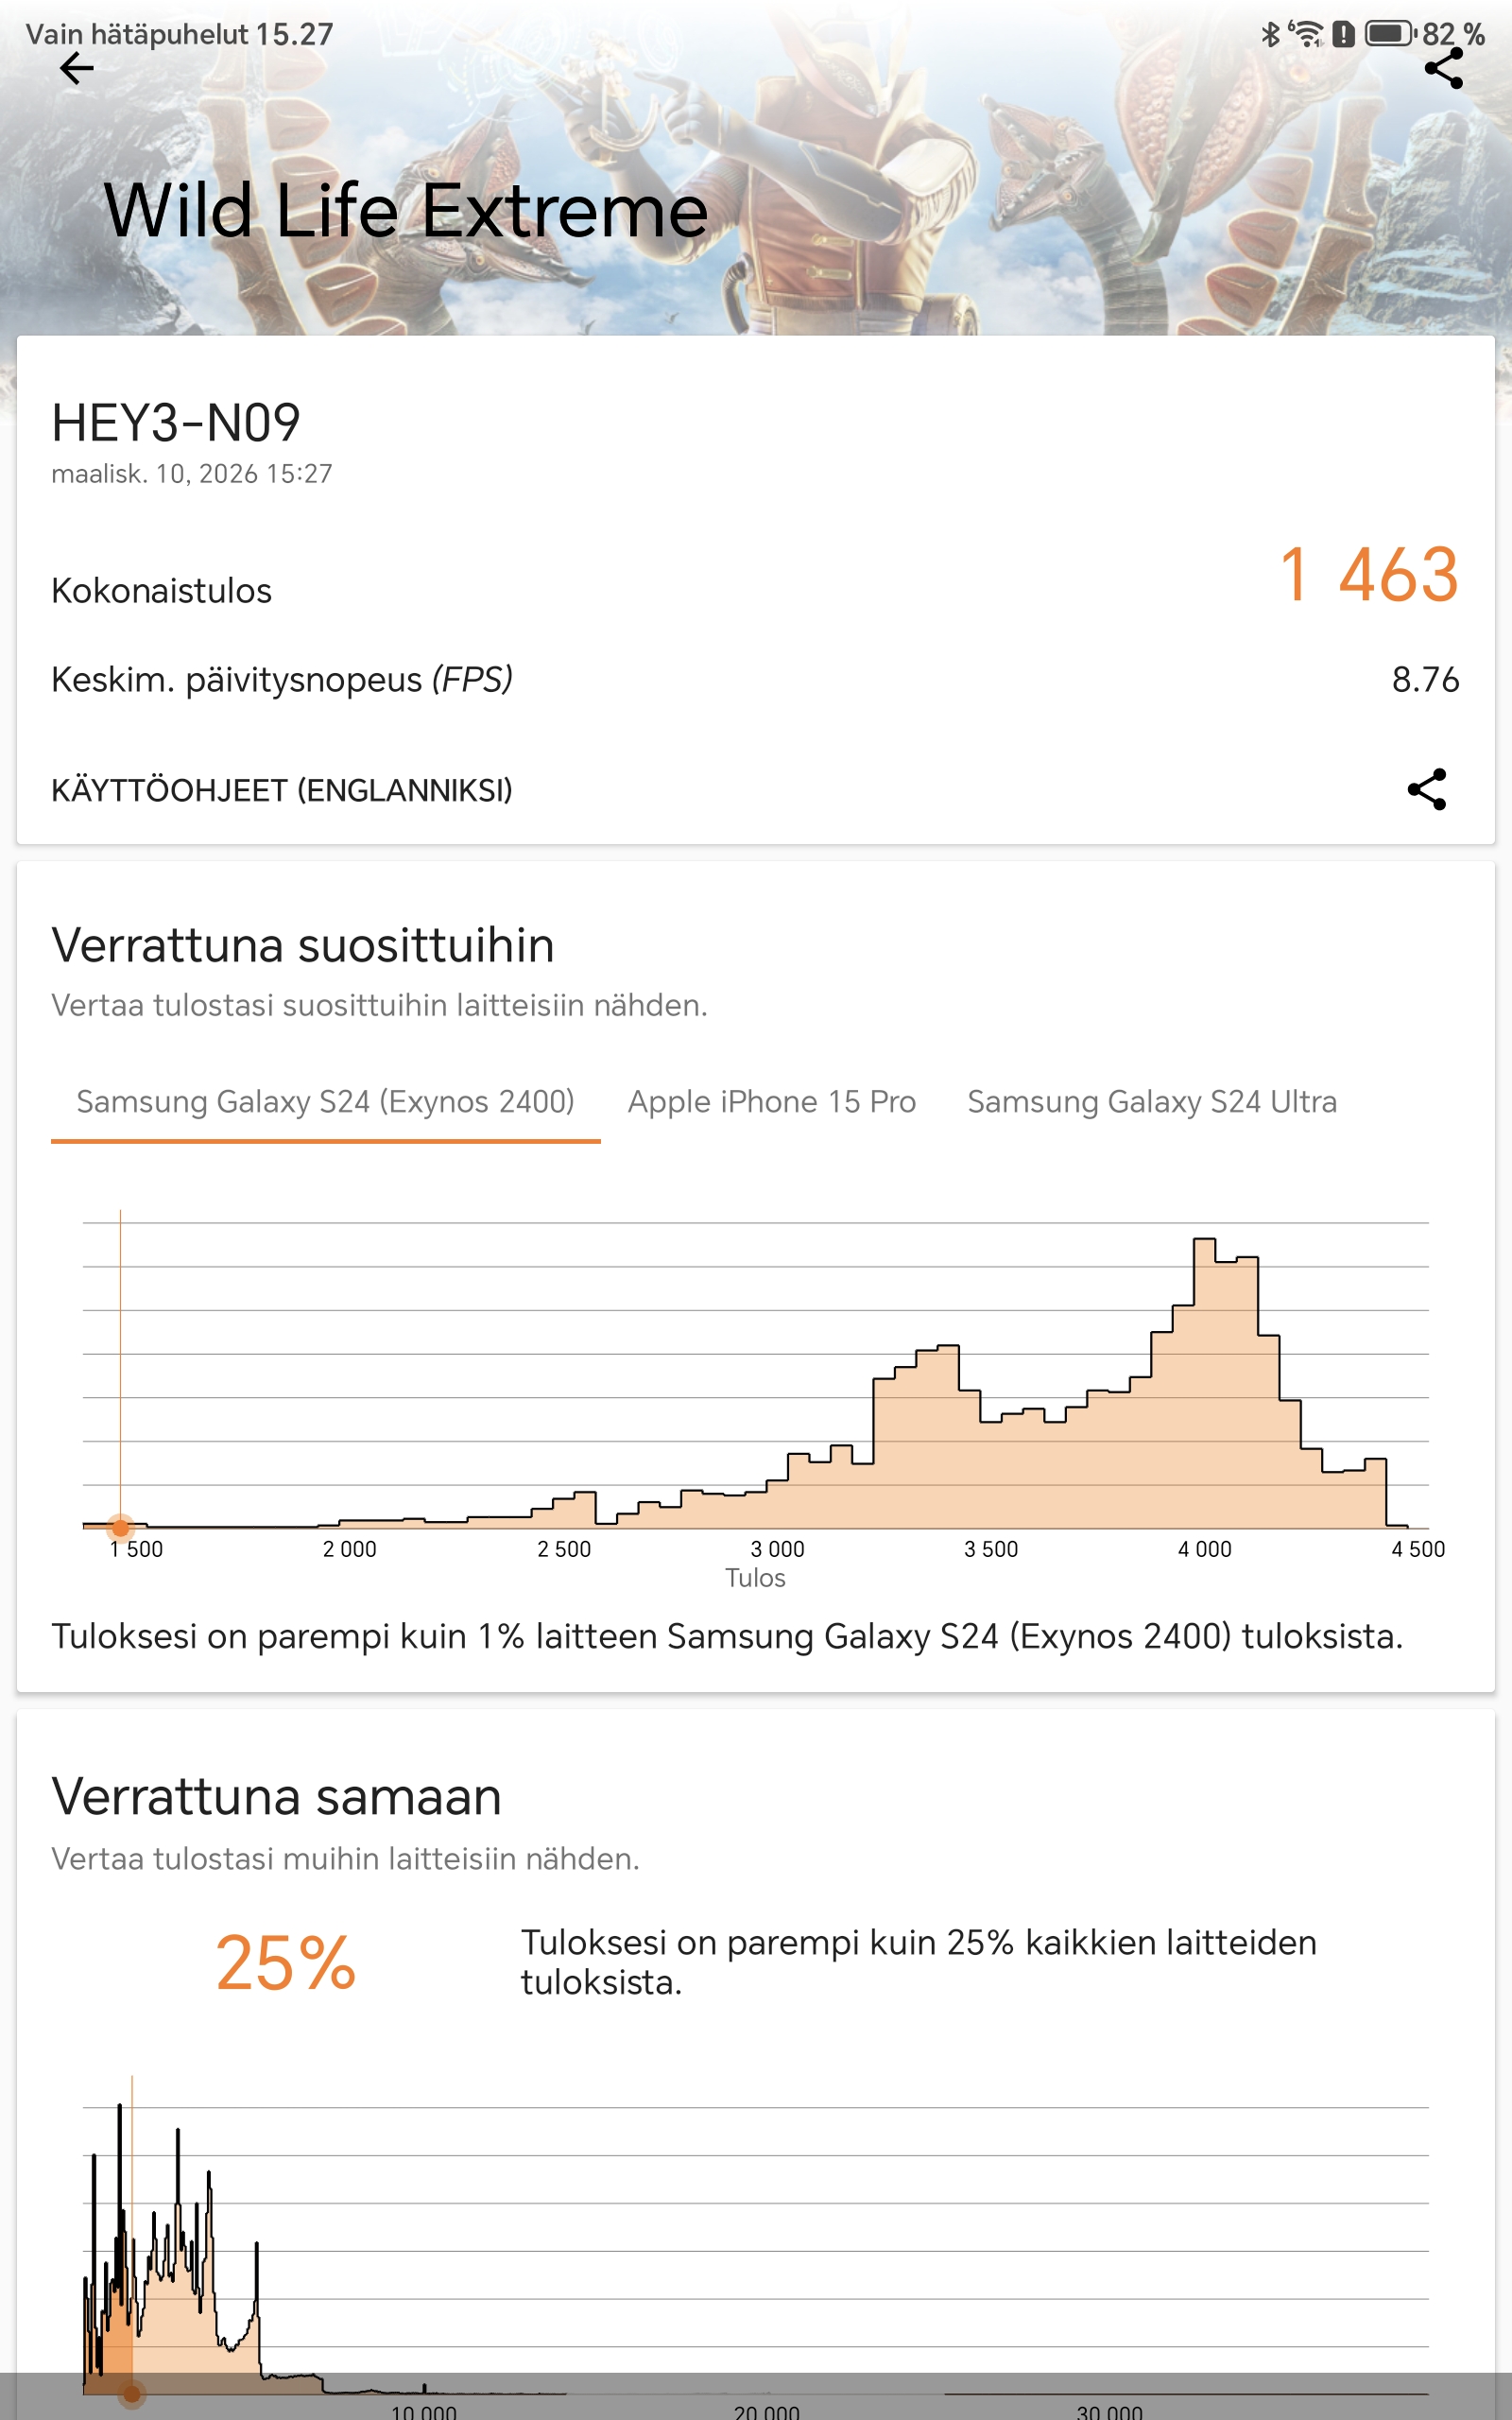Tap the large orange 25% figure
The height and width of the screenshot is (2420, 1512).
[x=285, y=1963]
